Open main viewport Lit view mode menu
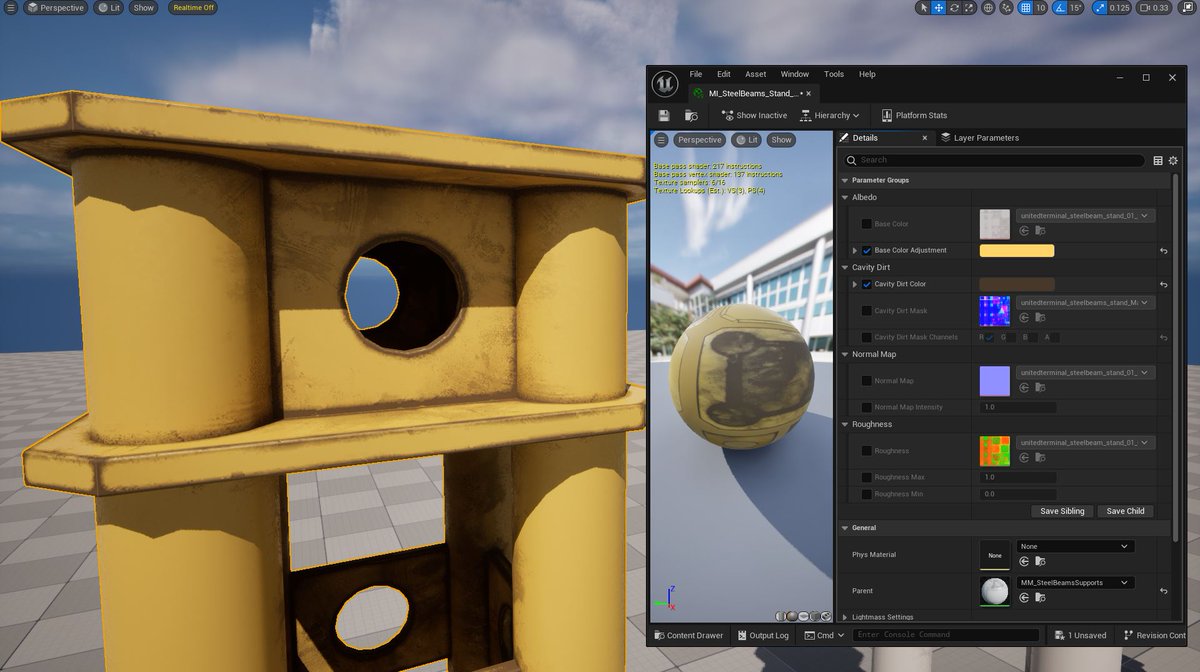The image size is (1200, 672). 109,7
